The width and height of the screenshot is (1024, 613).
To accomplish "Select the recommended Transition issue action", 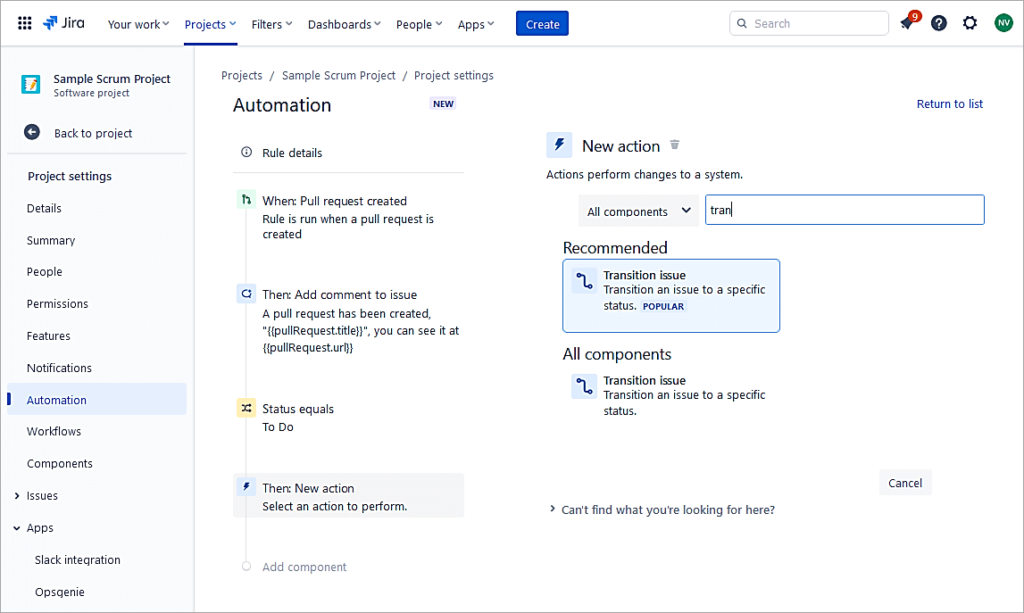I will point(671,295).
